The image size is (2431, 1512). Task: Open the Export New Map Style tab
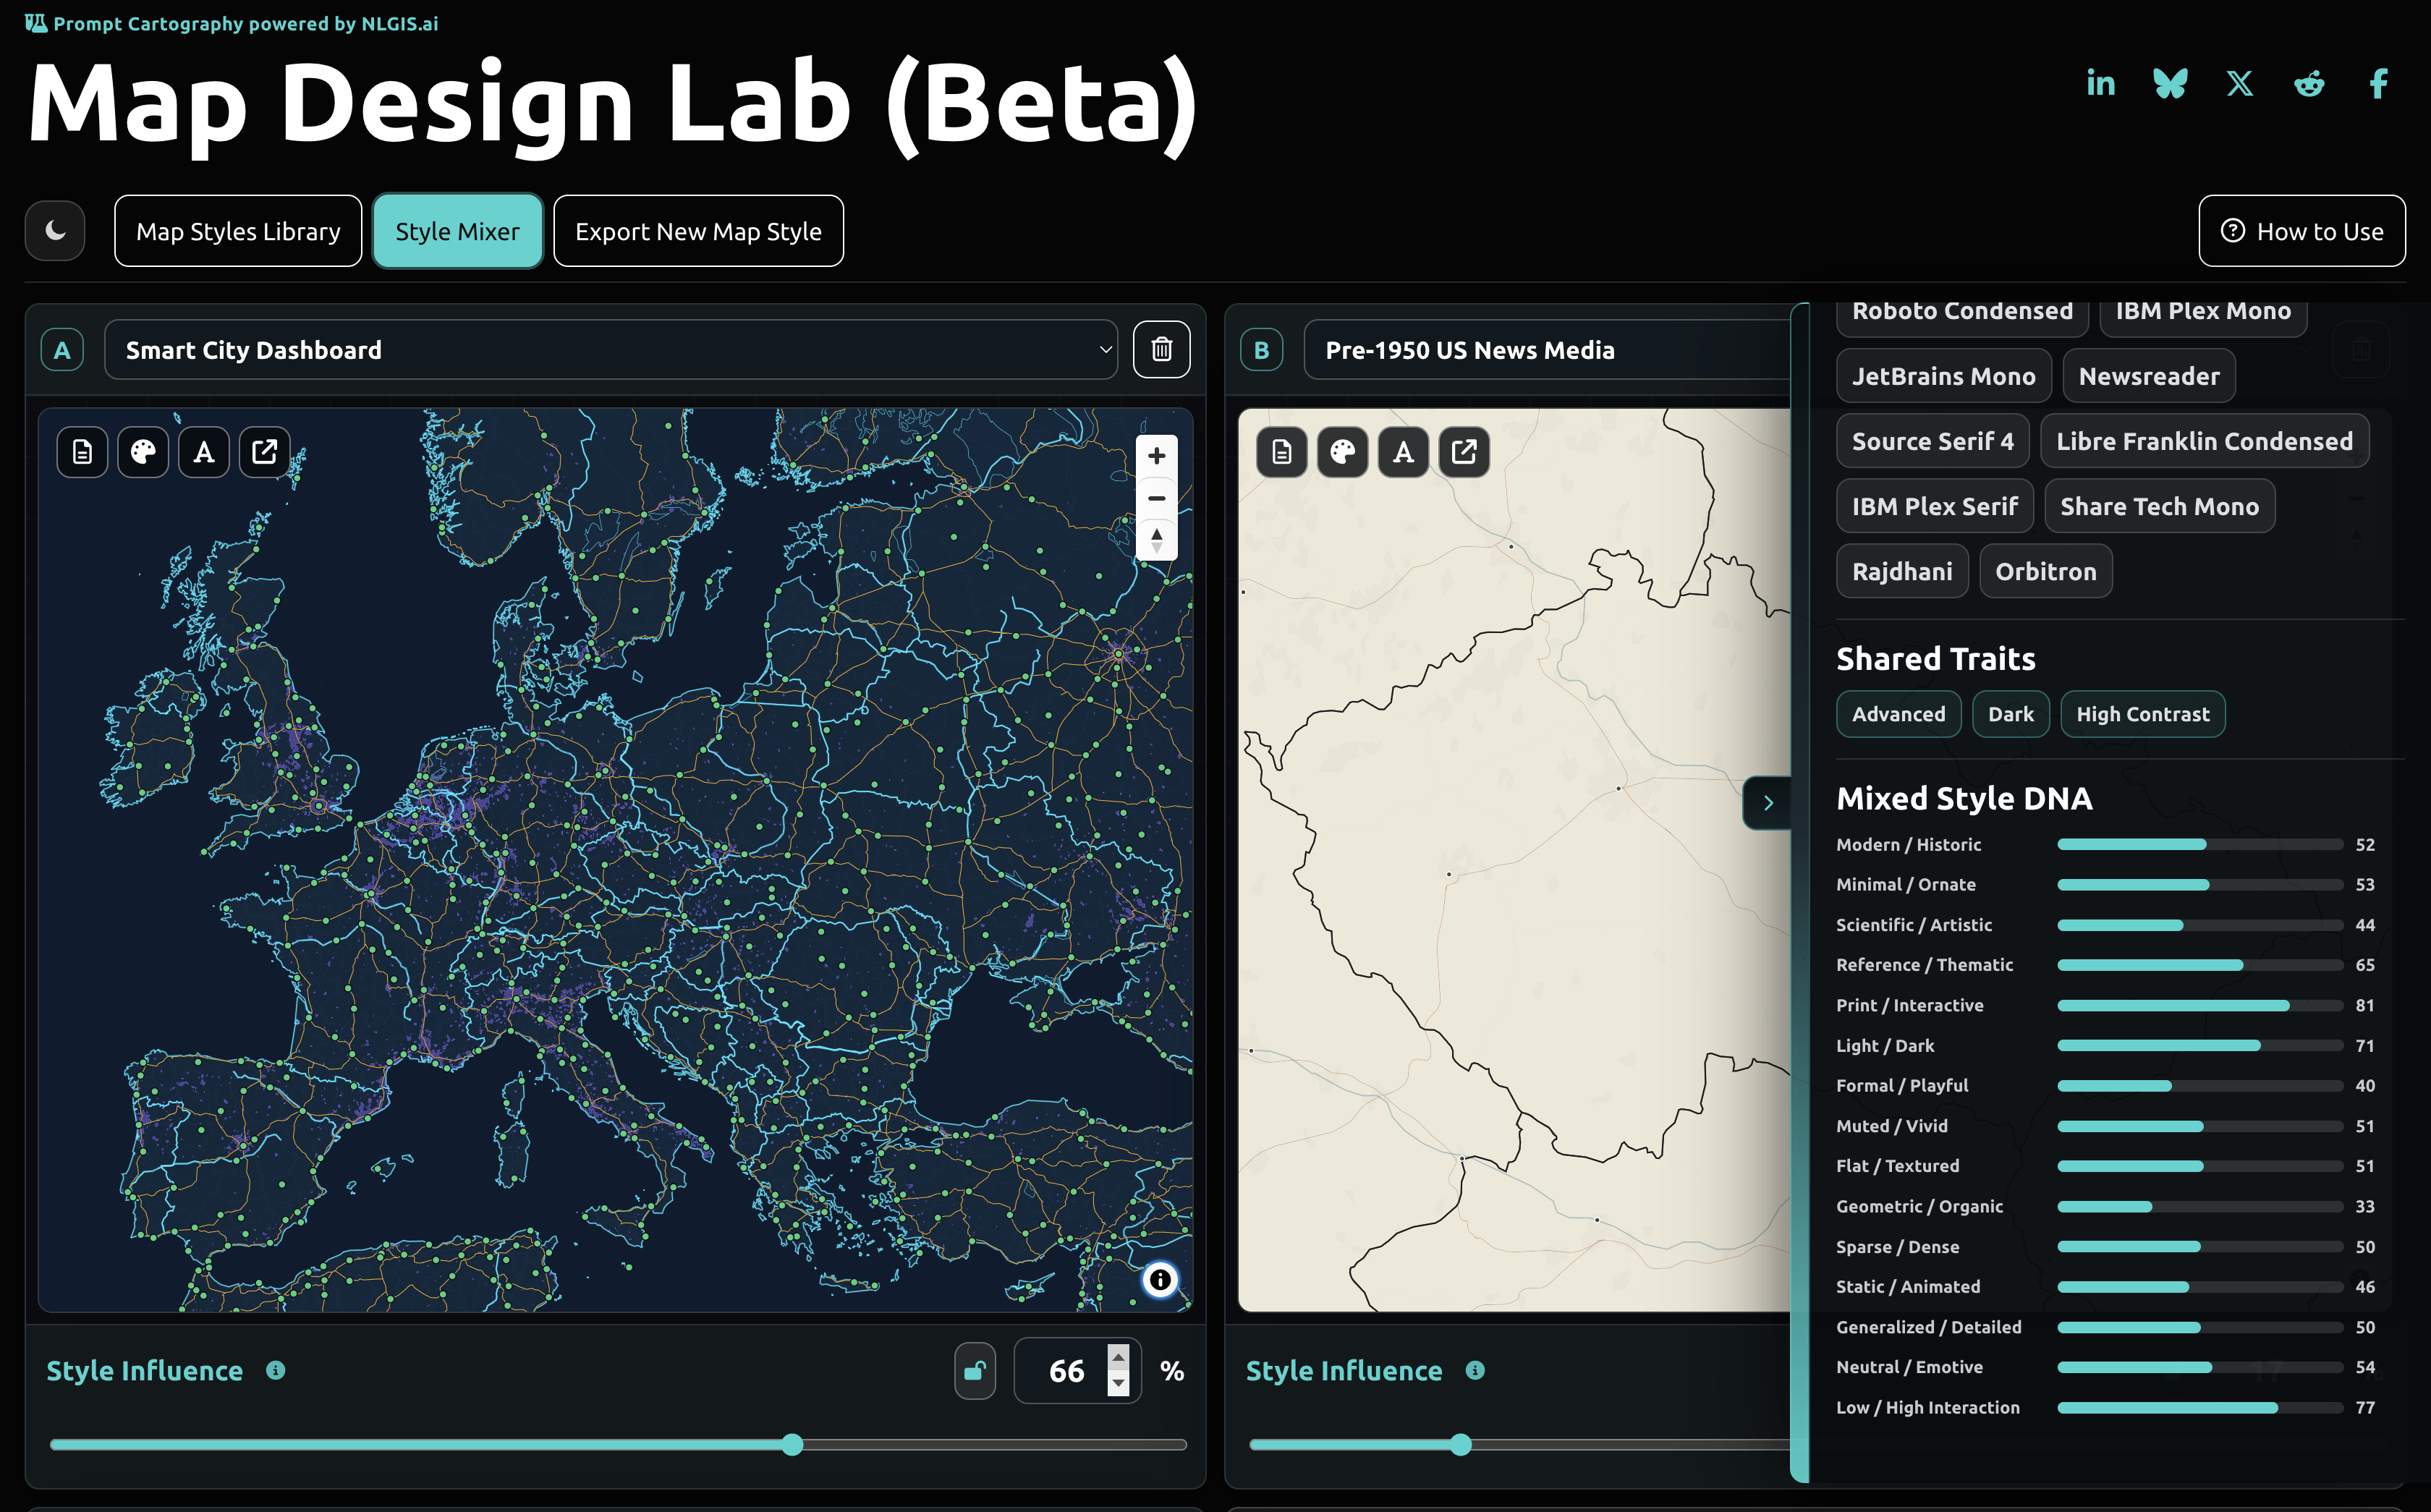698,231
